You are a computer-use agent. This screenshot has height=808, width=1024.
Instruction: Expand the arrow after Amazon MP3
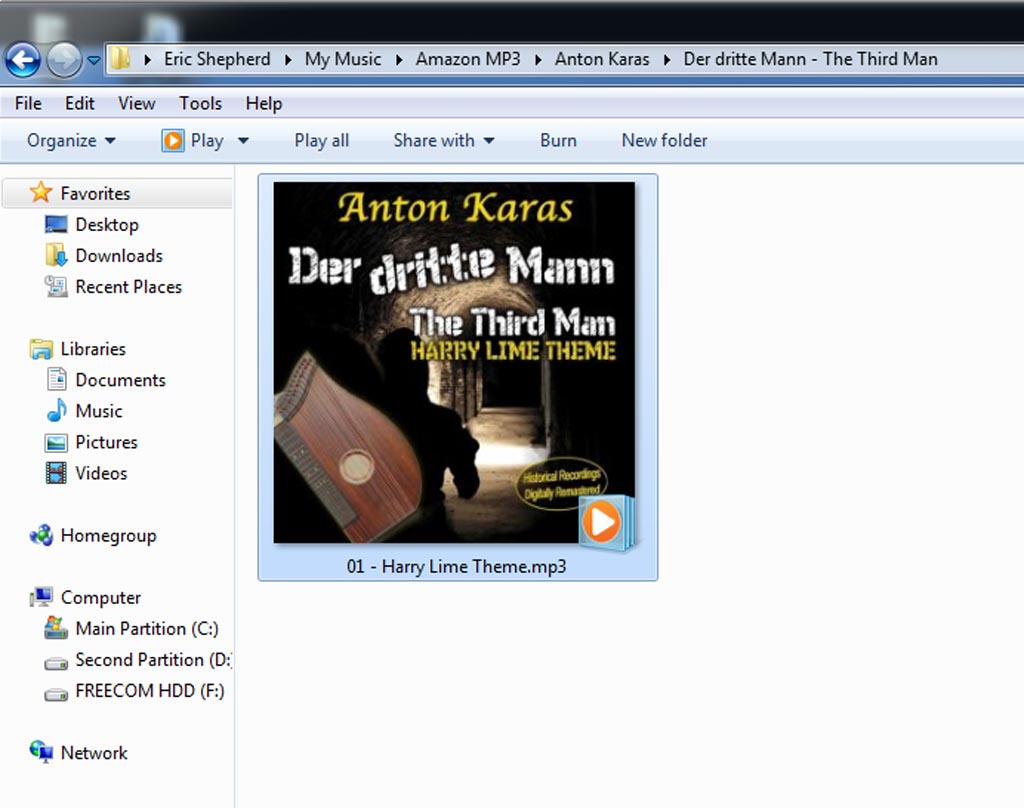tap(538, 59)
